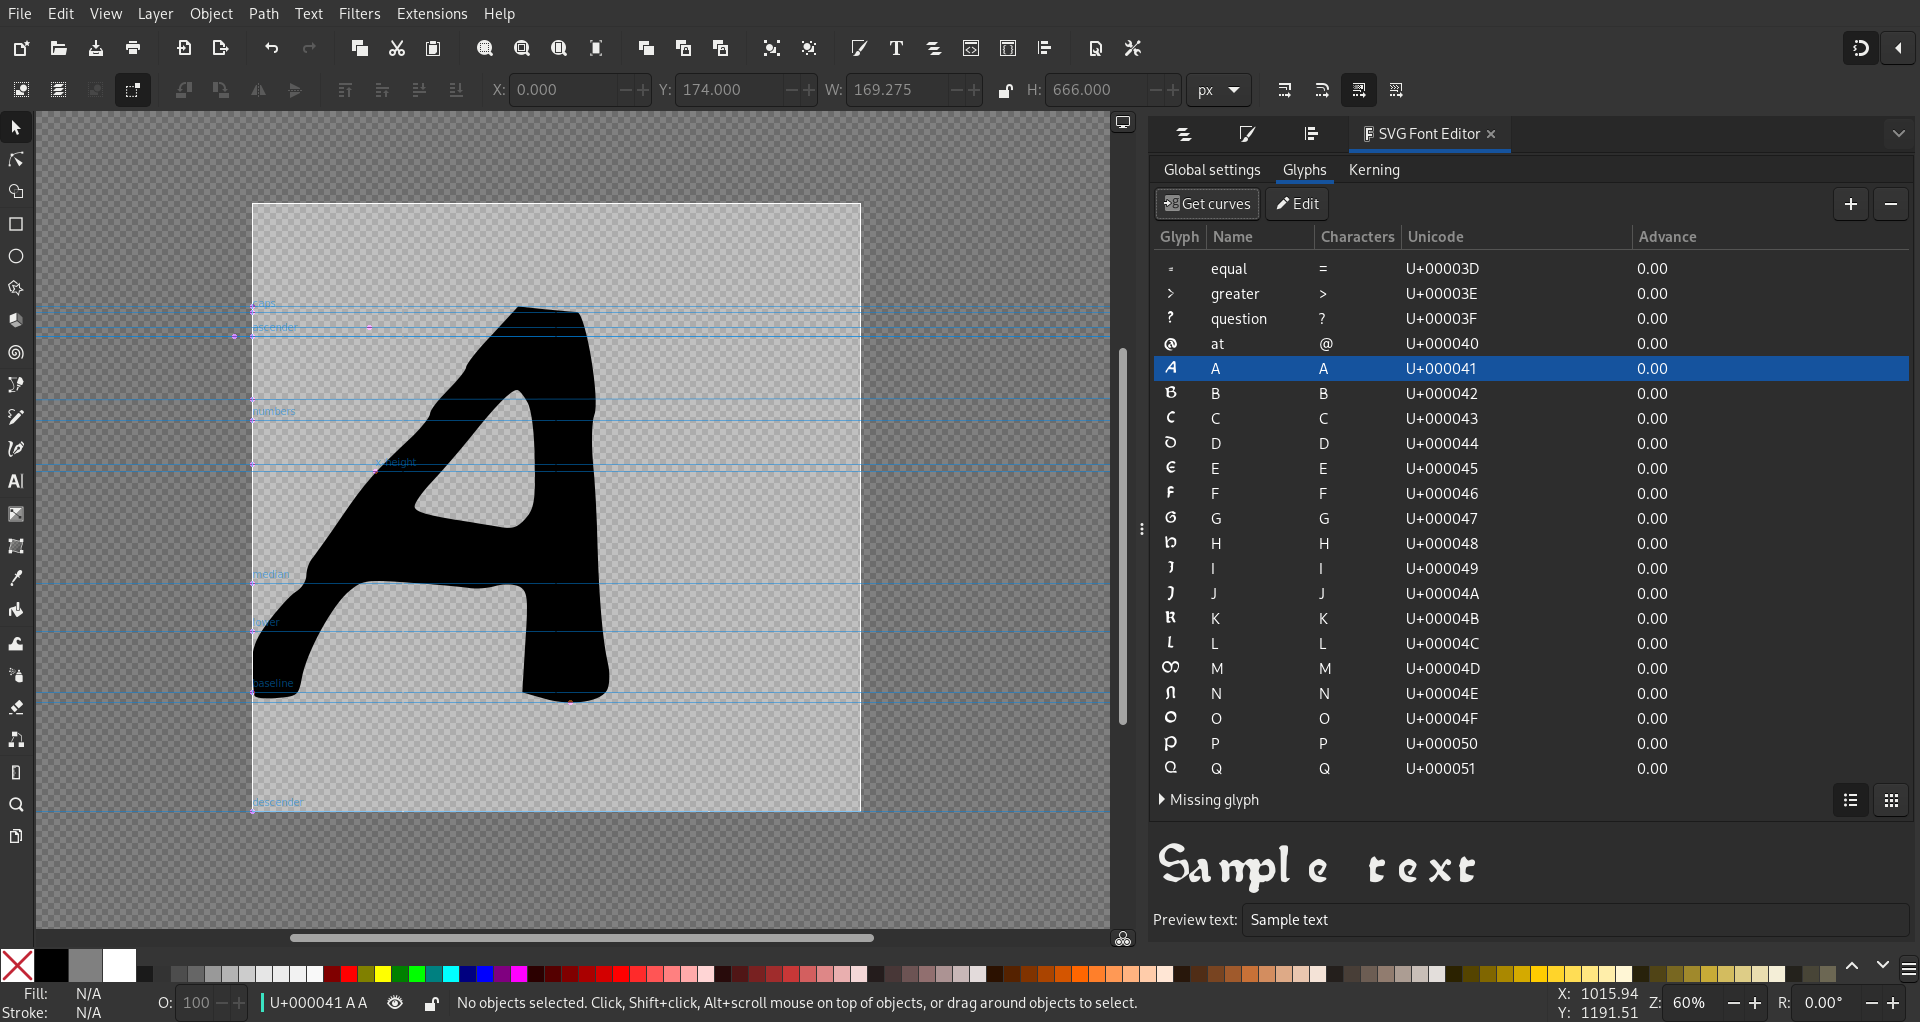This screenshot has height=1022, width=1920.
Task: Select the Zoom tool in toolbox
Action: (x=16, y=805)
